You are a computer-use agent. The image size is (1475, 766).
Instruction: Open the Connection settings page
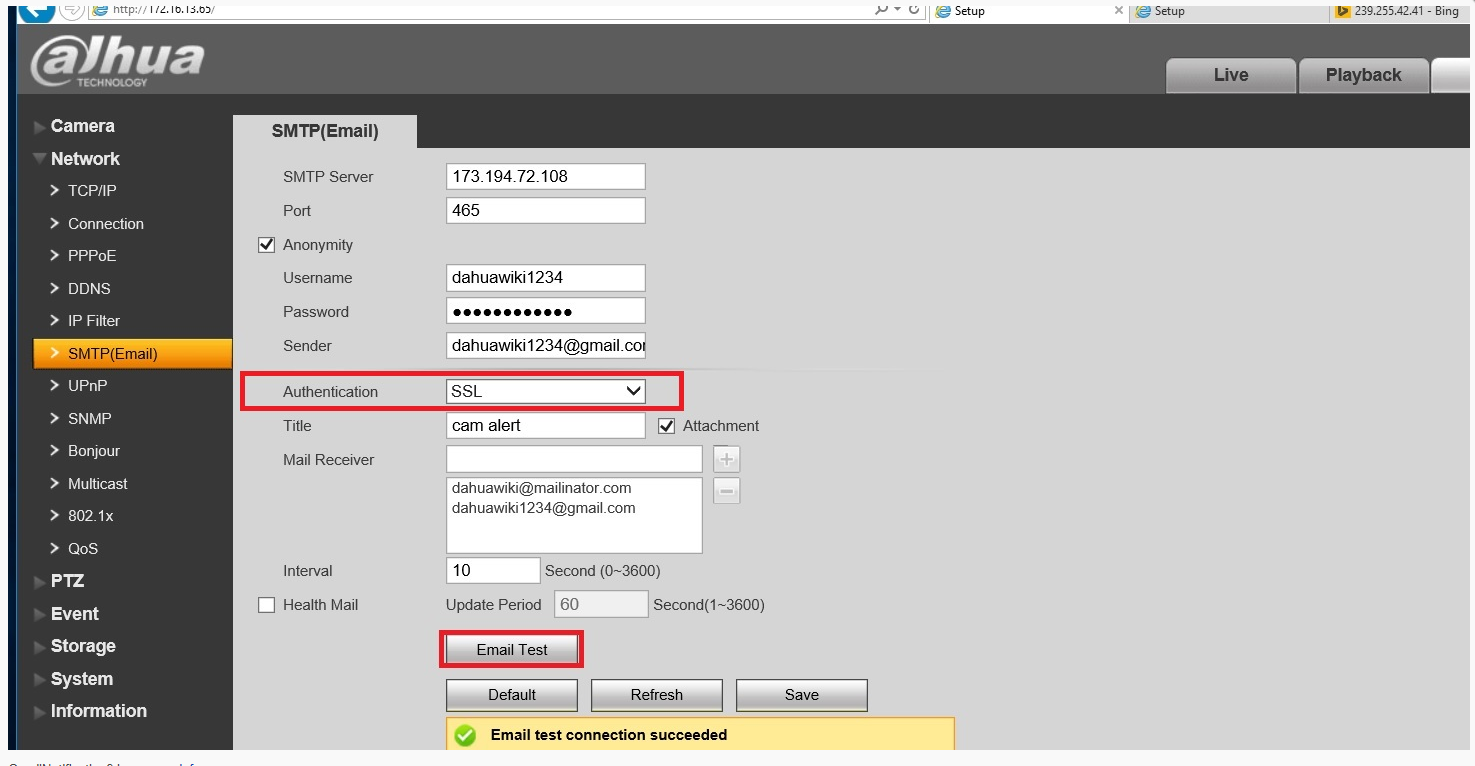pos(105,224)
